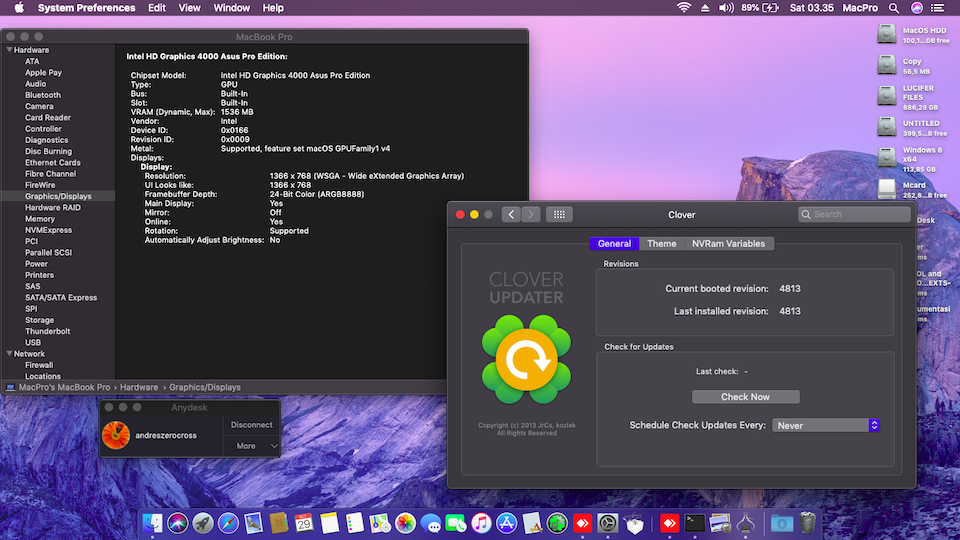The width and height of the screenshot is (960, 540).
Task: Select Bluetooth in hardware sidebar
Action: click(43, 95)
